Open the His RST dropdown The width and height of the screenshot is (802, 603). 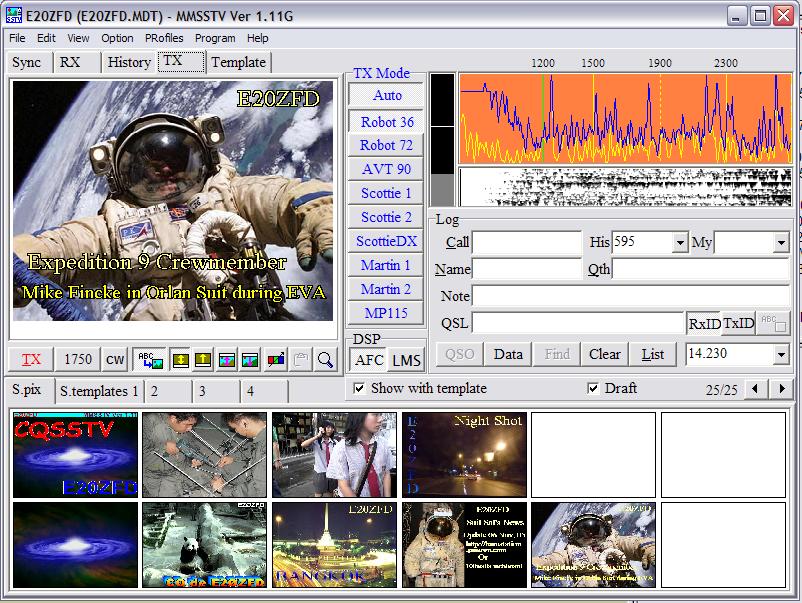[x=680, y=243]
